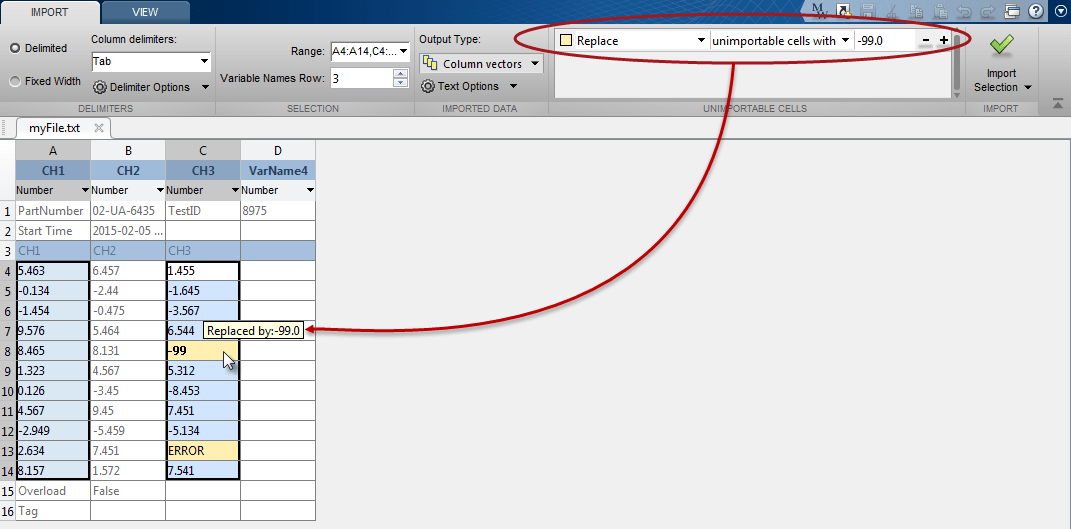Select row 13 header
Image resolution: width=1071 pixels, height=529 pixels.
[x=8, y=451]
